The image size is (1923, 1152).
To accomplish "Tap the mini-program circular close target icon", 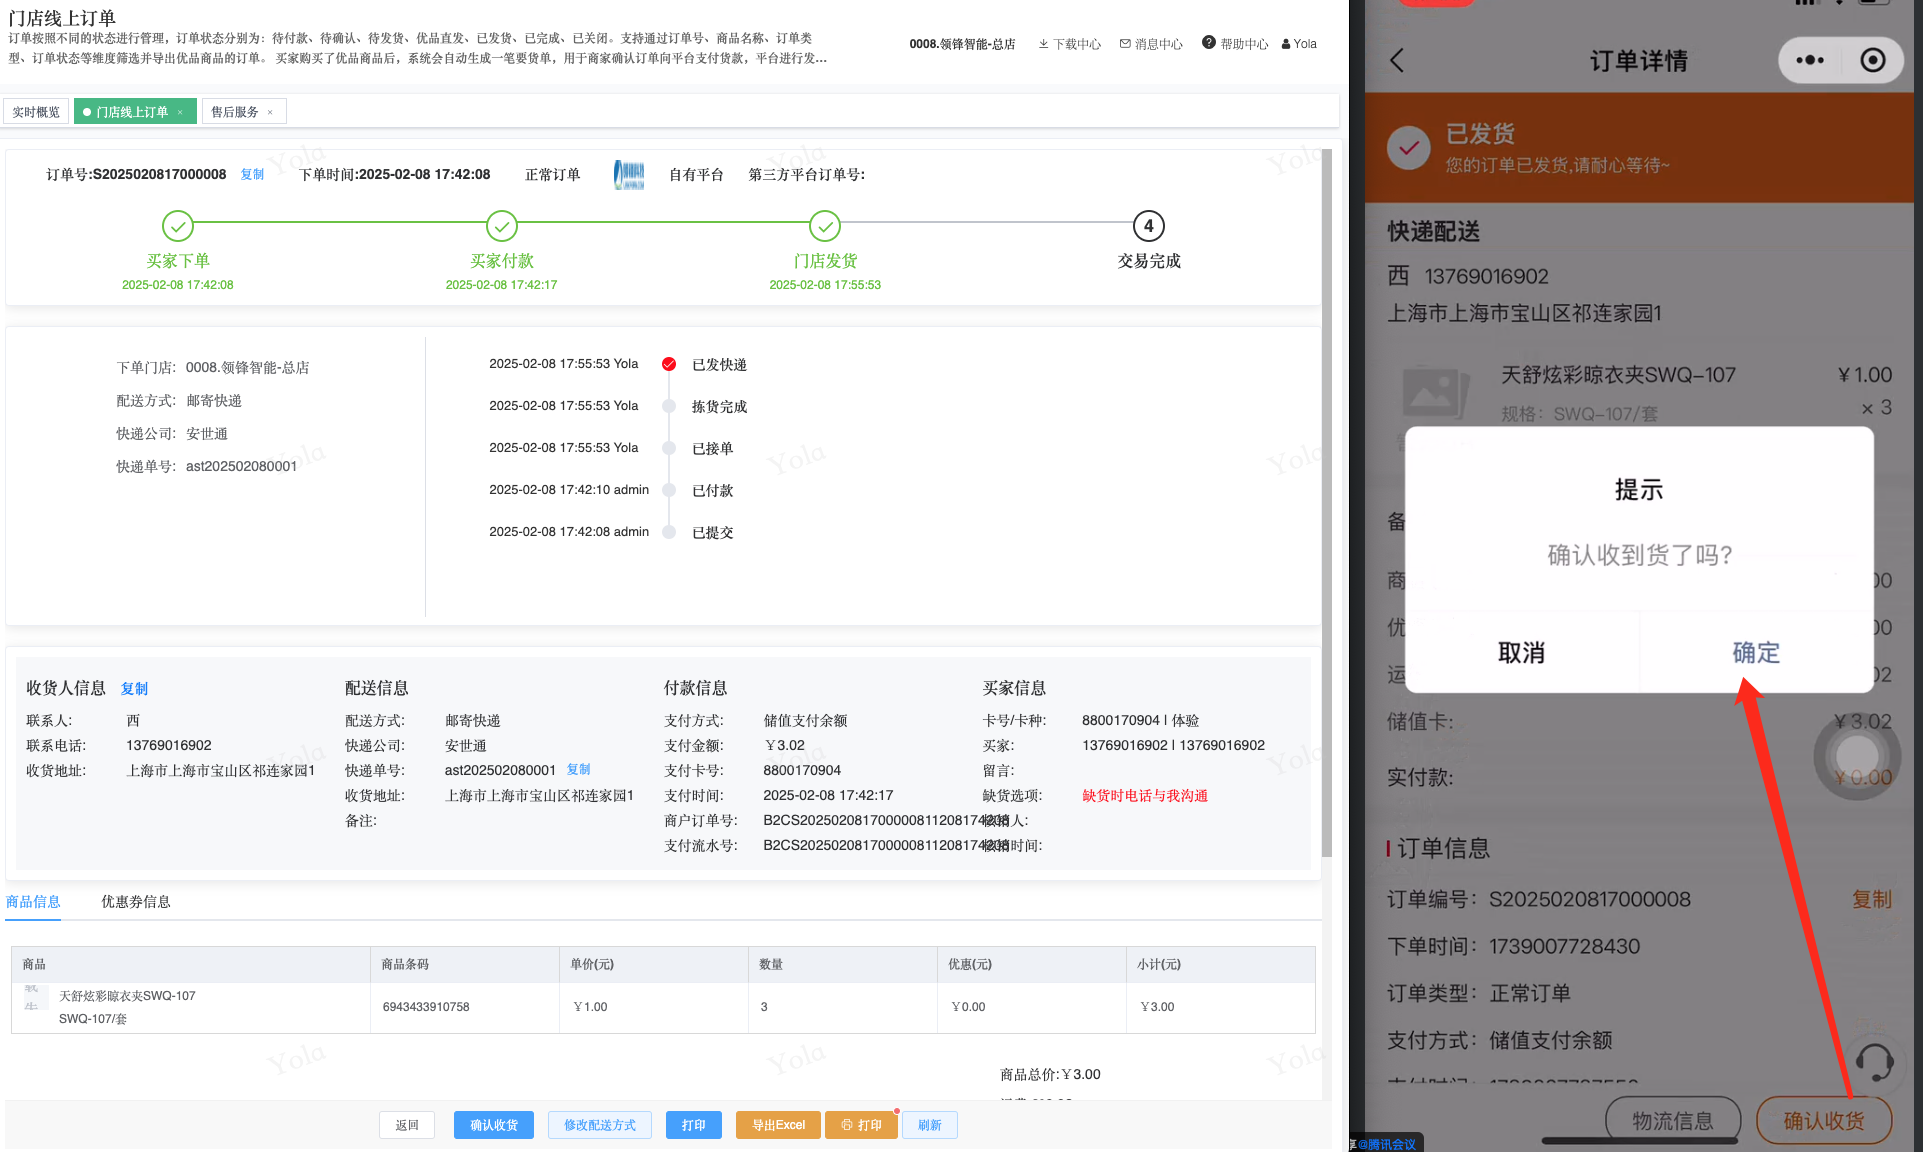I will tap(1872, 61).
